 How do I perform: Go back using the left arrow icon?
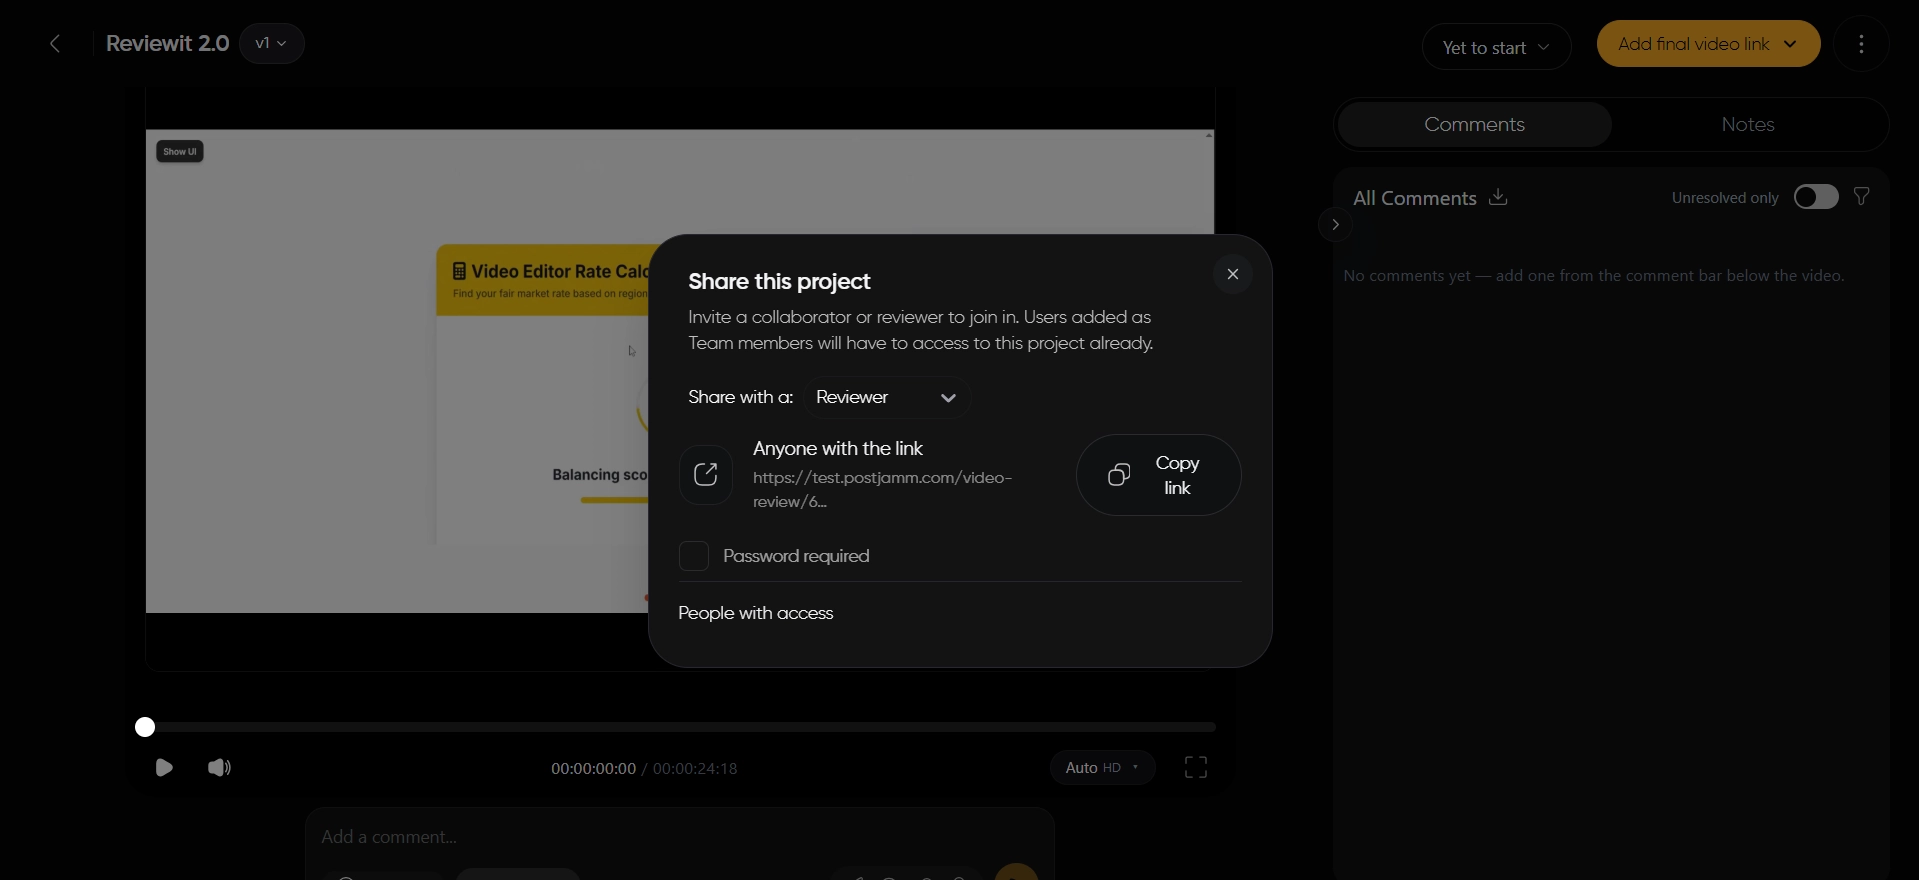(55, 44)
